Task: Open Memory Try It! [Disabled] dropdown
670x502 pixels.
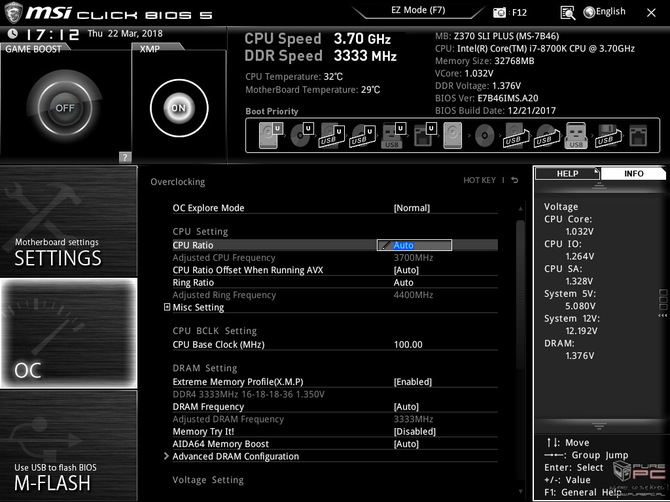Action: pyautogui.click(x=414, y=431)
